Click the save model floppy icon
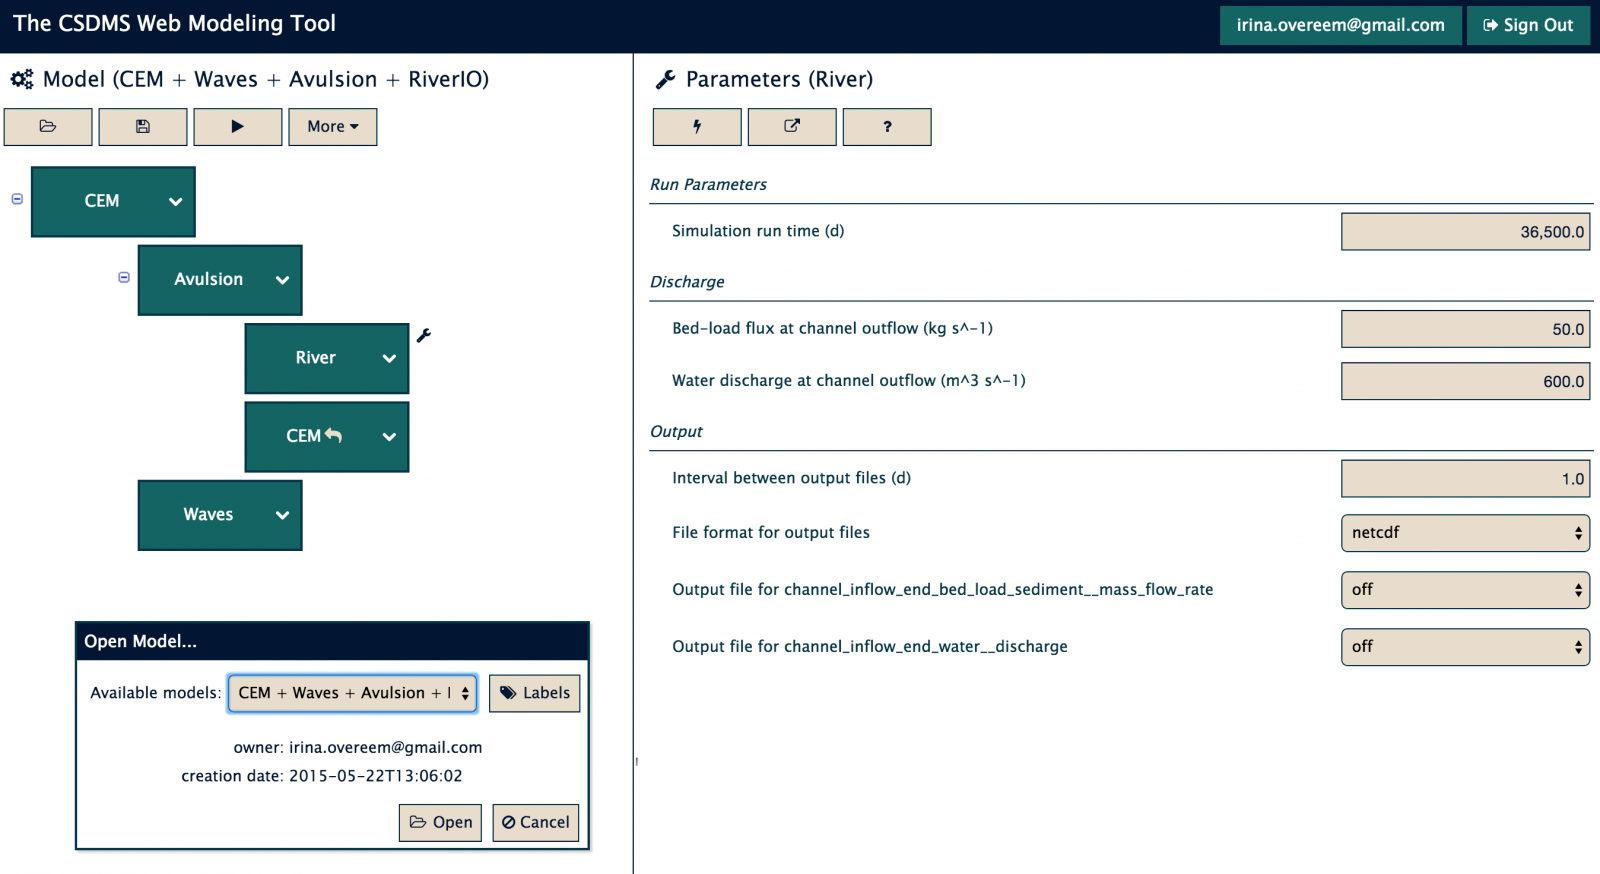 [143, 127]
